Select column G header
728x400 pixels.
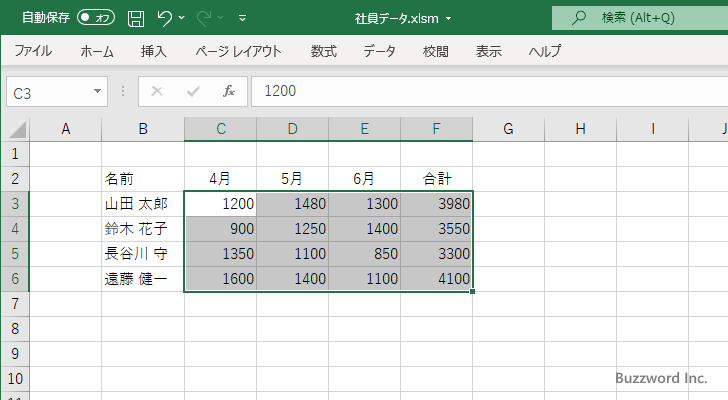click(x=508, y=128)
